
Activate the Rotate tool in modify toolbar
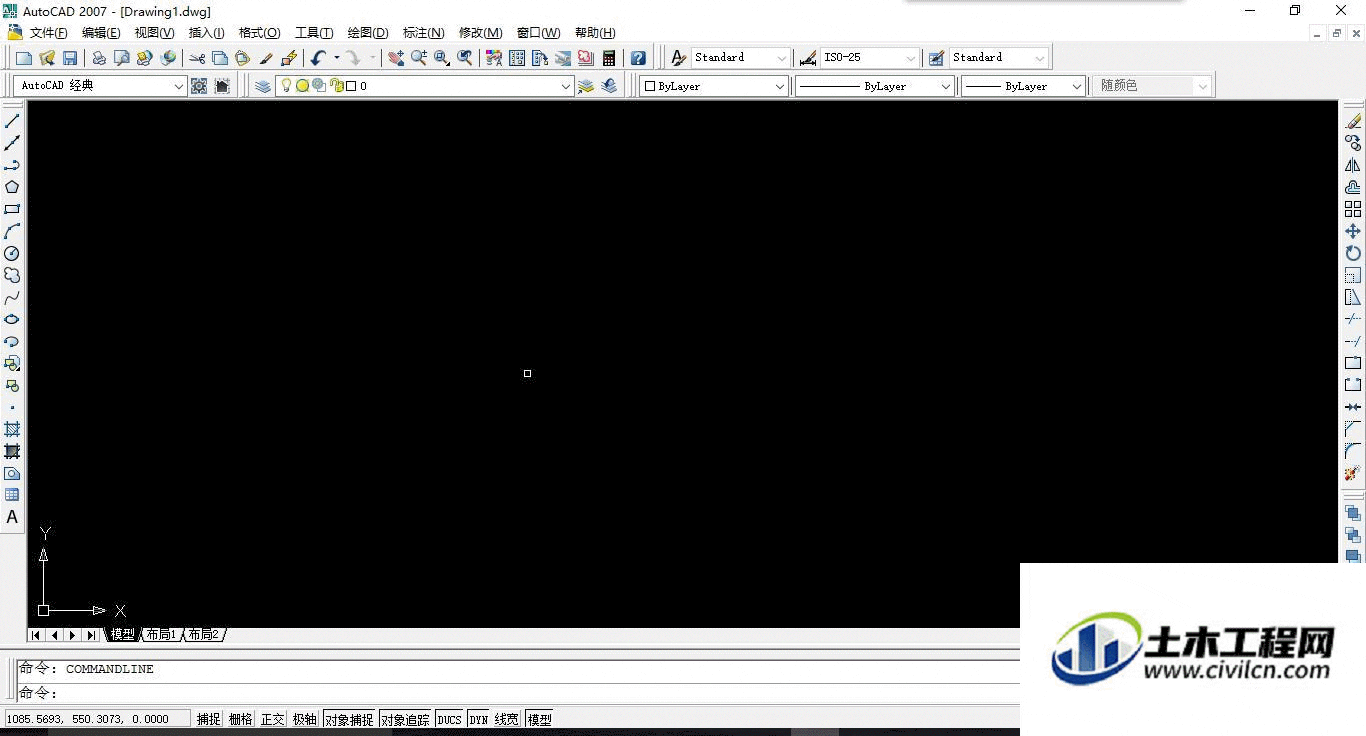tap(1353, 253)
